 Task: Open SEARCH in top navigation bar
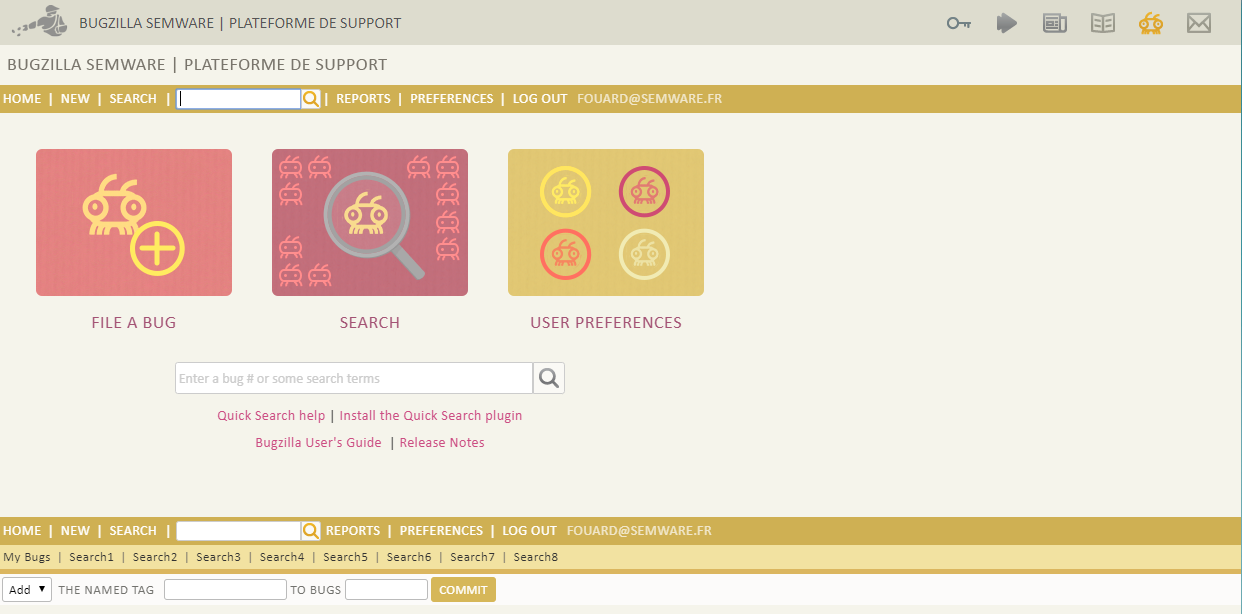point(133,99)
